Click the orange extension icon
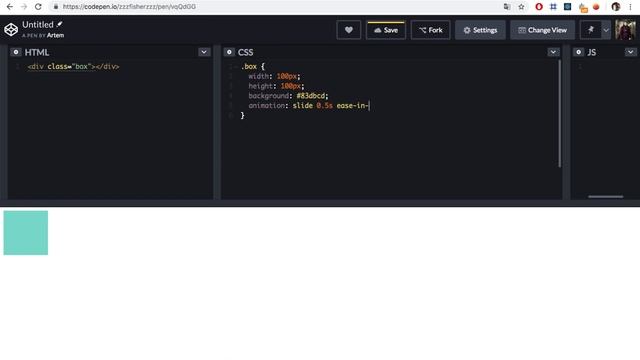 click(583, 7)
